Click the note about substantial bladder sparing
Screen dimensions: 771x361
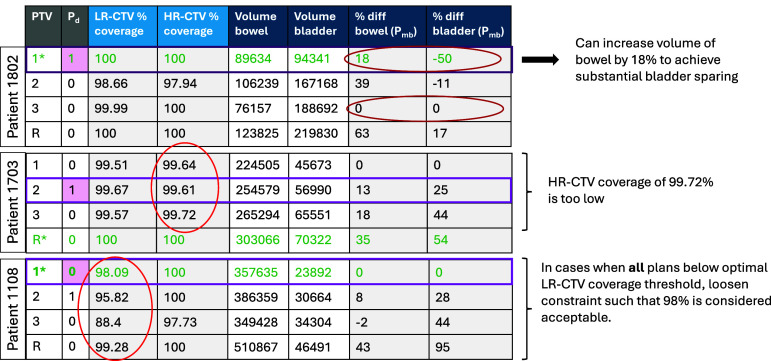point(656,60)
